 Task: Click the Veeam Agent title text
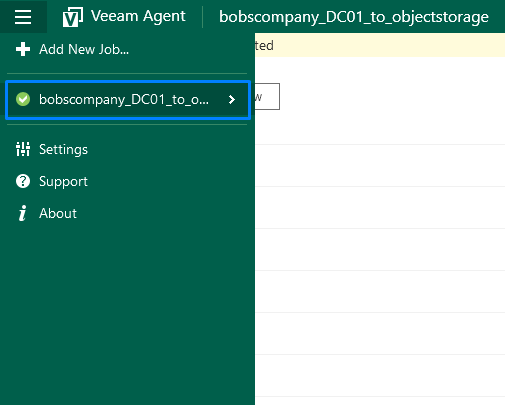point(138,16)
